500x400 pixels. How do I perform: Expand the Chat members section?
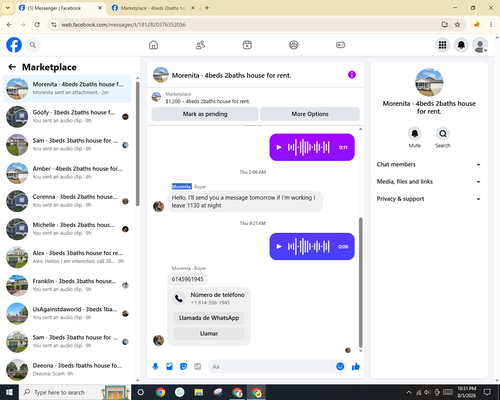(429, 164)
